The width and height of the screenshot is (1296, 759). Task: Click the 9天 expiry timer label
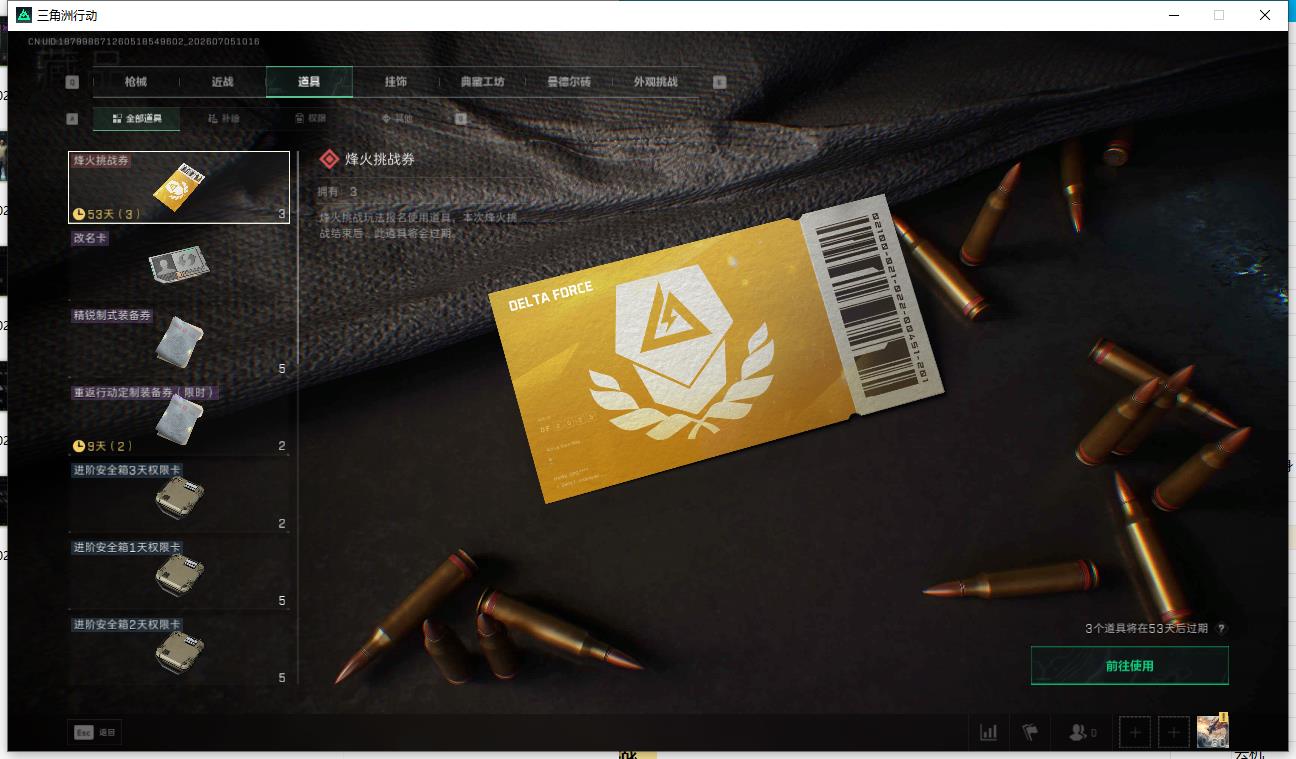(102, 446)
